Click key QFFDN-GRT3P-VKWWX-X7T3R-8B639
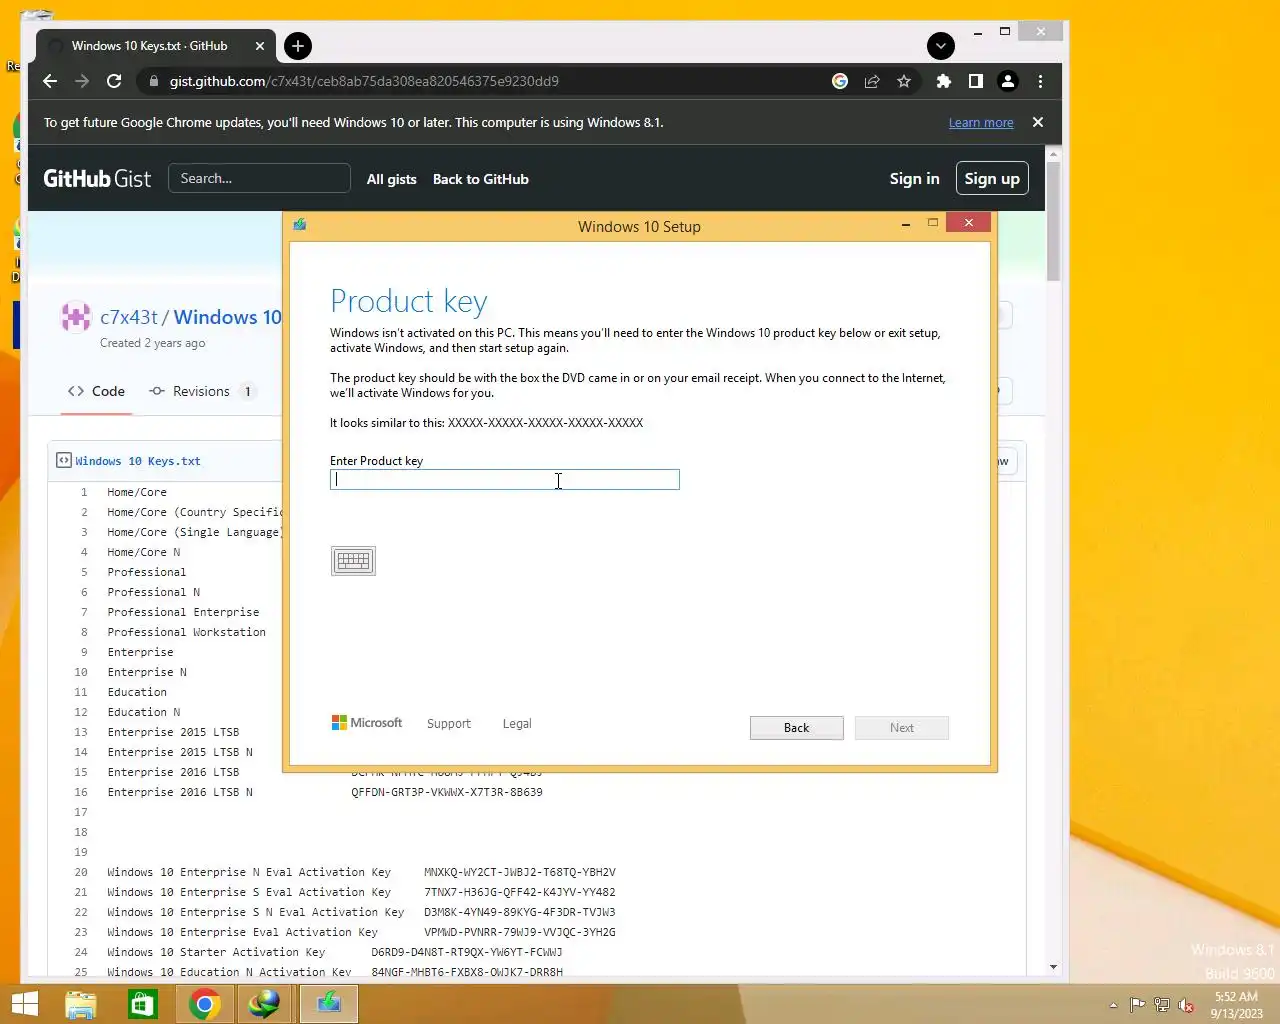Viewport: 1280px width, 1024px height. click(447, 792)
